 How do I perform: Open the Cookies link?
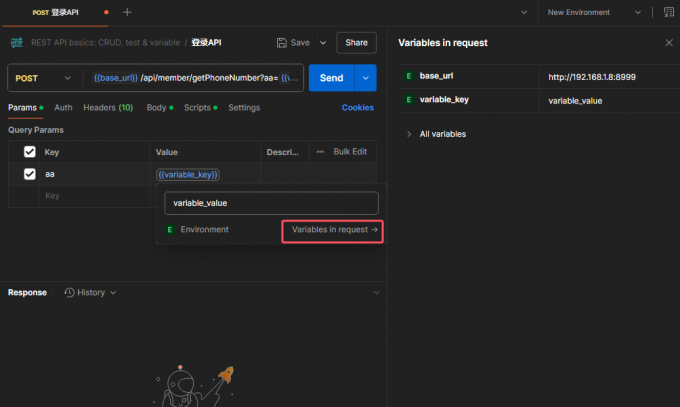pyautogui.click(x=357, y=108)
